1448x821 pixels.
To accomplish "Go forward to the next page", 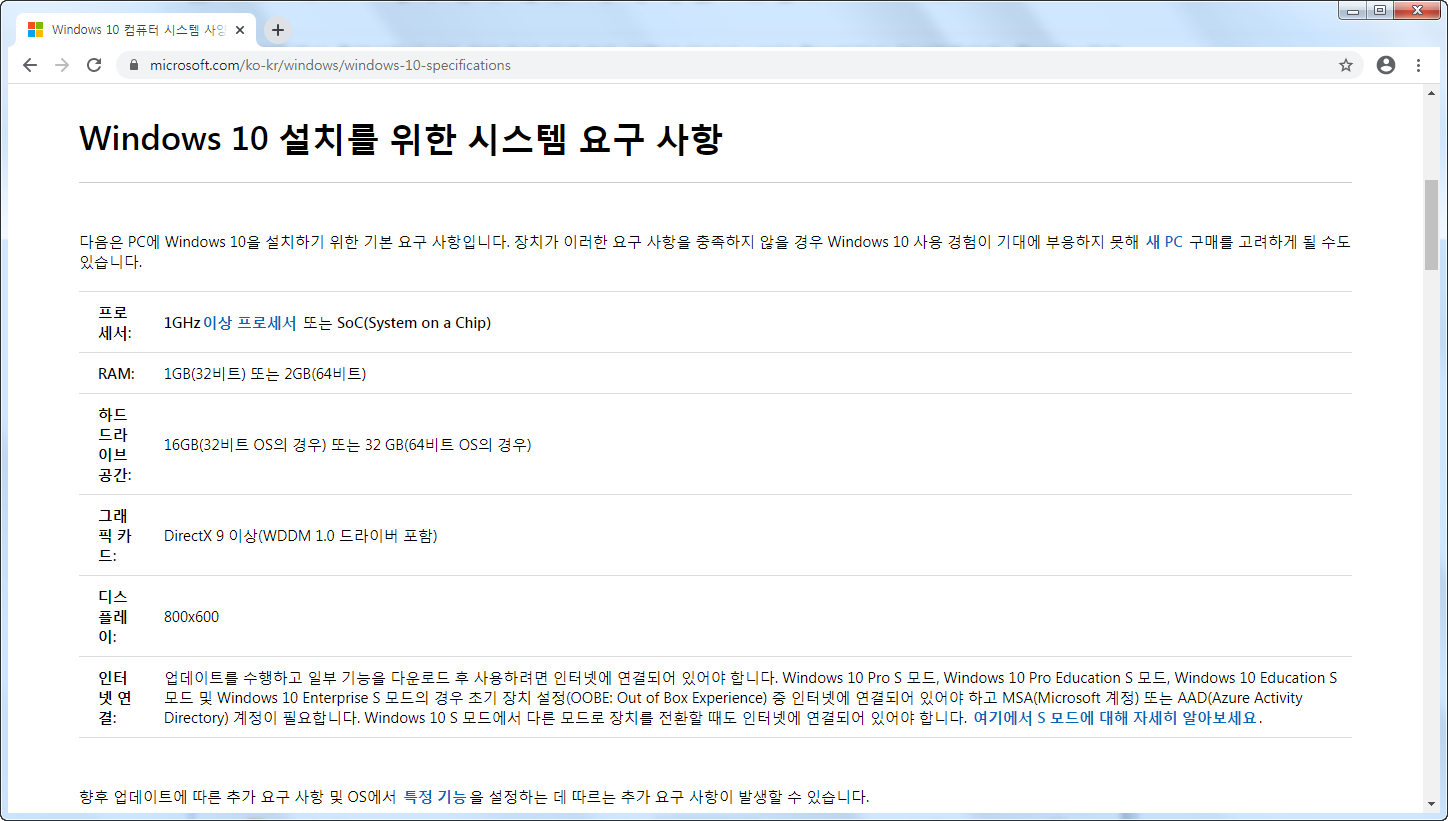I will [62, 65].
